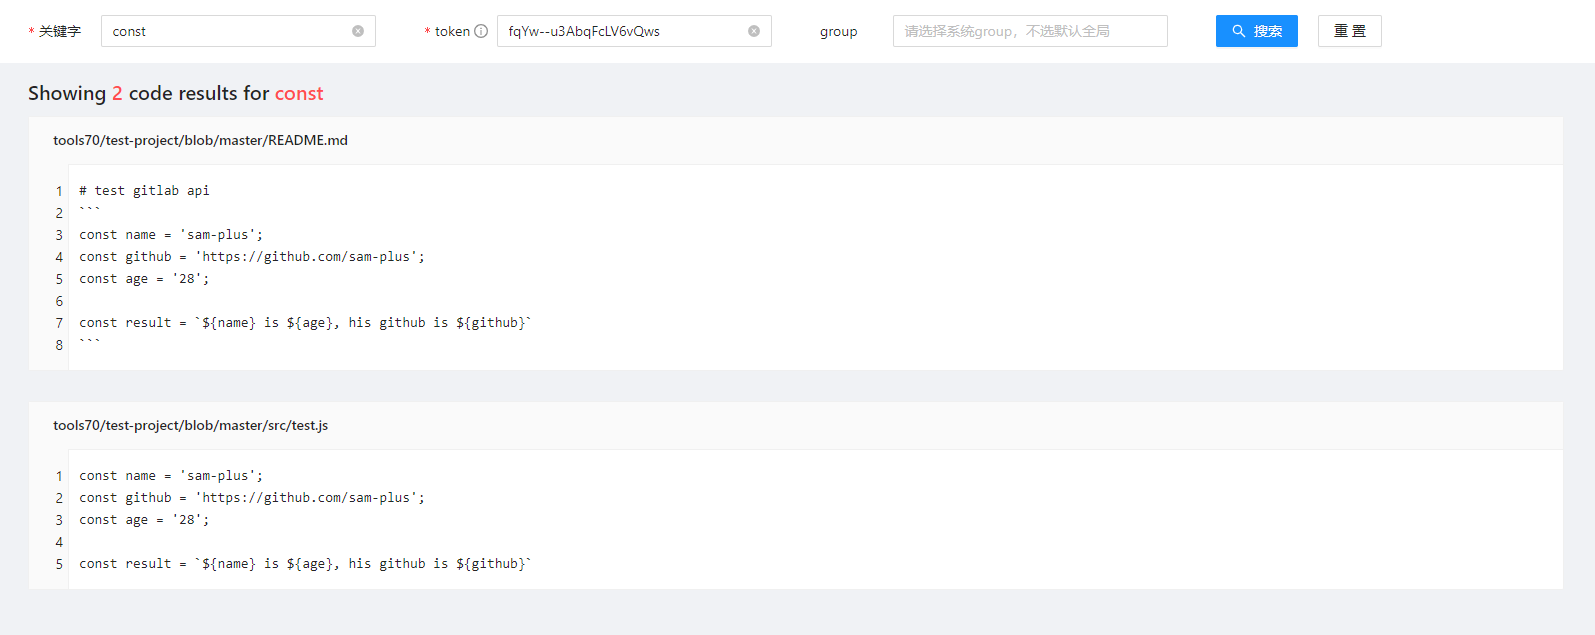Click the blue search button

[x=1256, y=31]
